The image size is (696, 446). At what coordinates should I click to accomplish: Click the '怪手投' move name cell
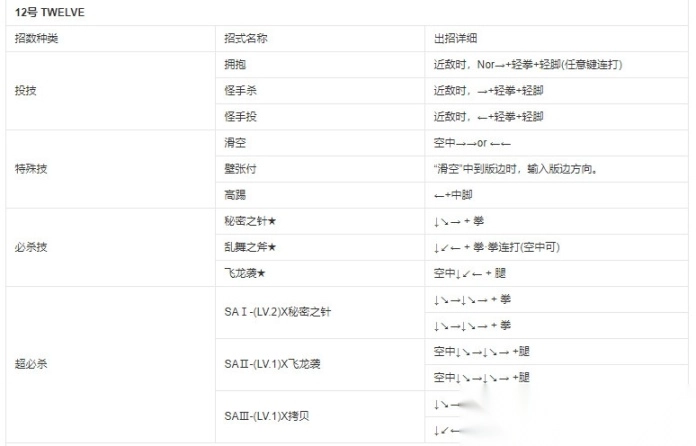tap(240, 116)
